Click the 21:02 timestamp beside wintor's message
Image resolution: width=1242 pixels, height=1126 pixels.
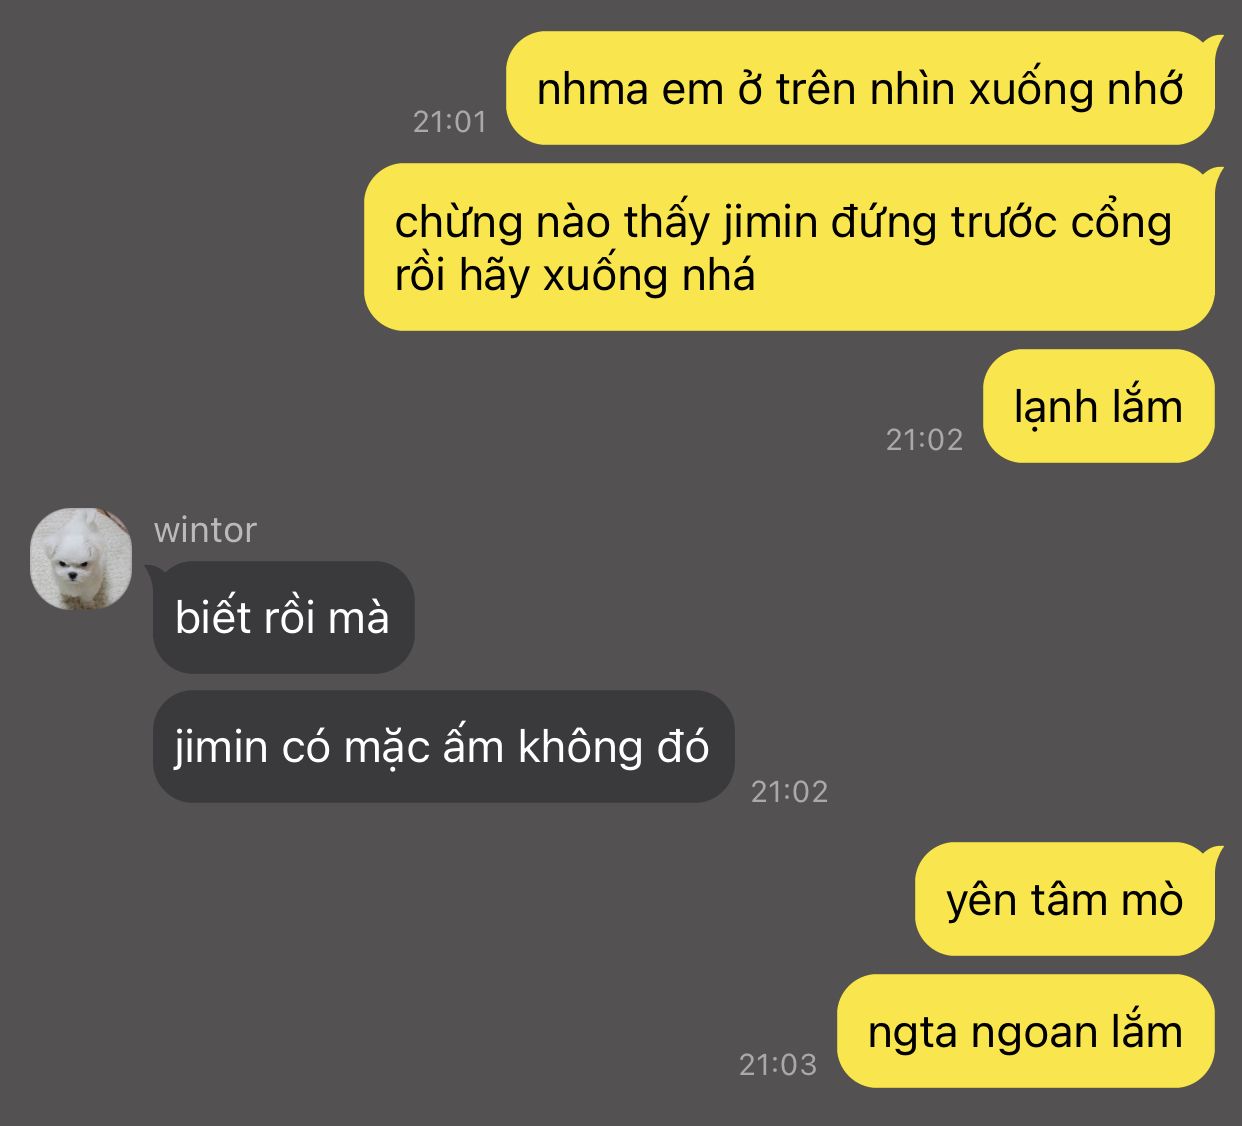[790, 792]
